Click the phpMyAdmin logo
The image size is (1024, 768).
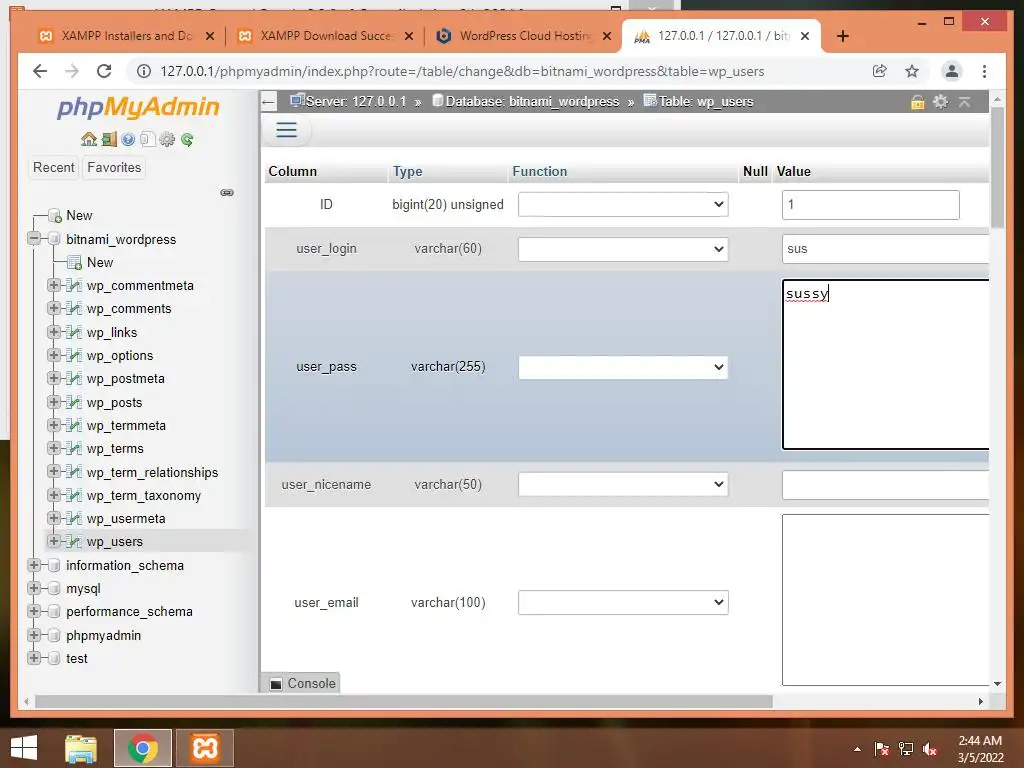click(138, 107)
